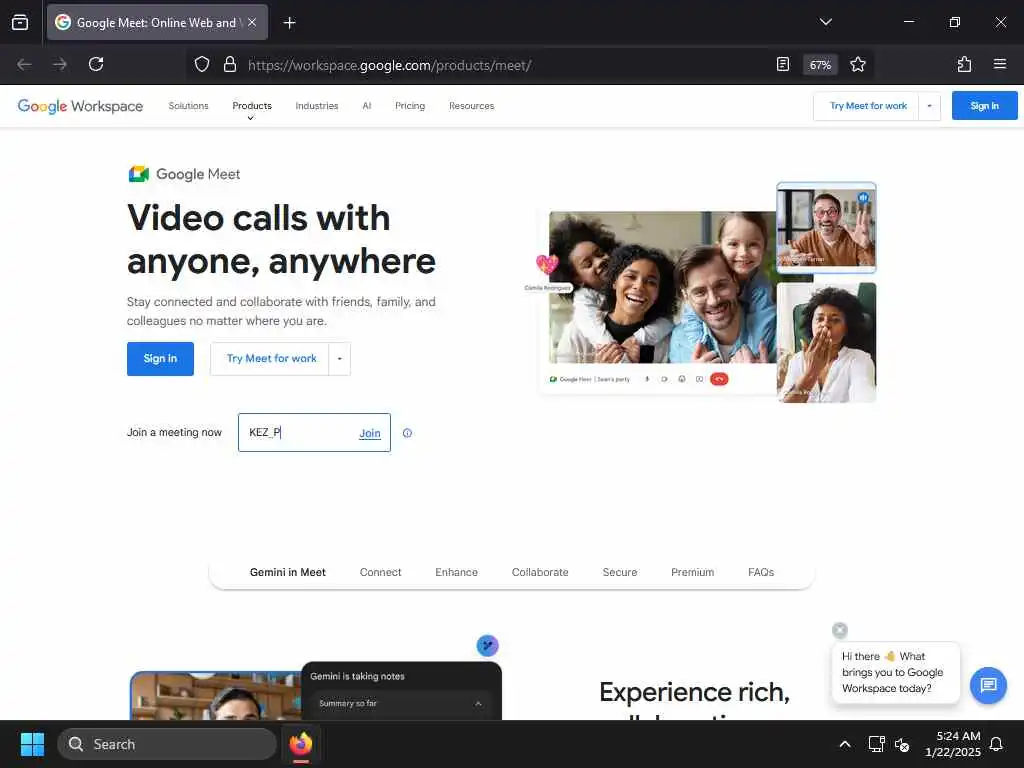Go back to previous page
This screenshot has width=1024, height=768.
(x=24, y=64)
